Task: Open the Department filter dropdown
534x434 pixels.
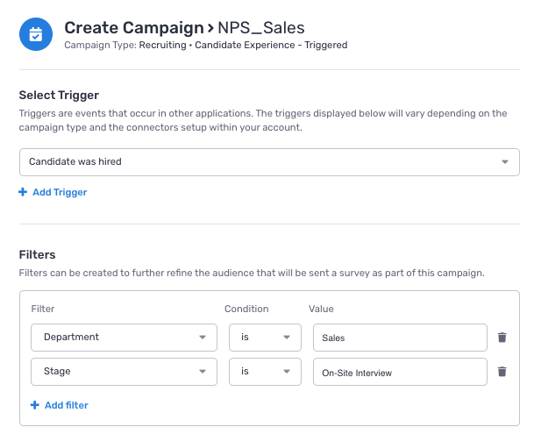Action: [124, 338]
